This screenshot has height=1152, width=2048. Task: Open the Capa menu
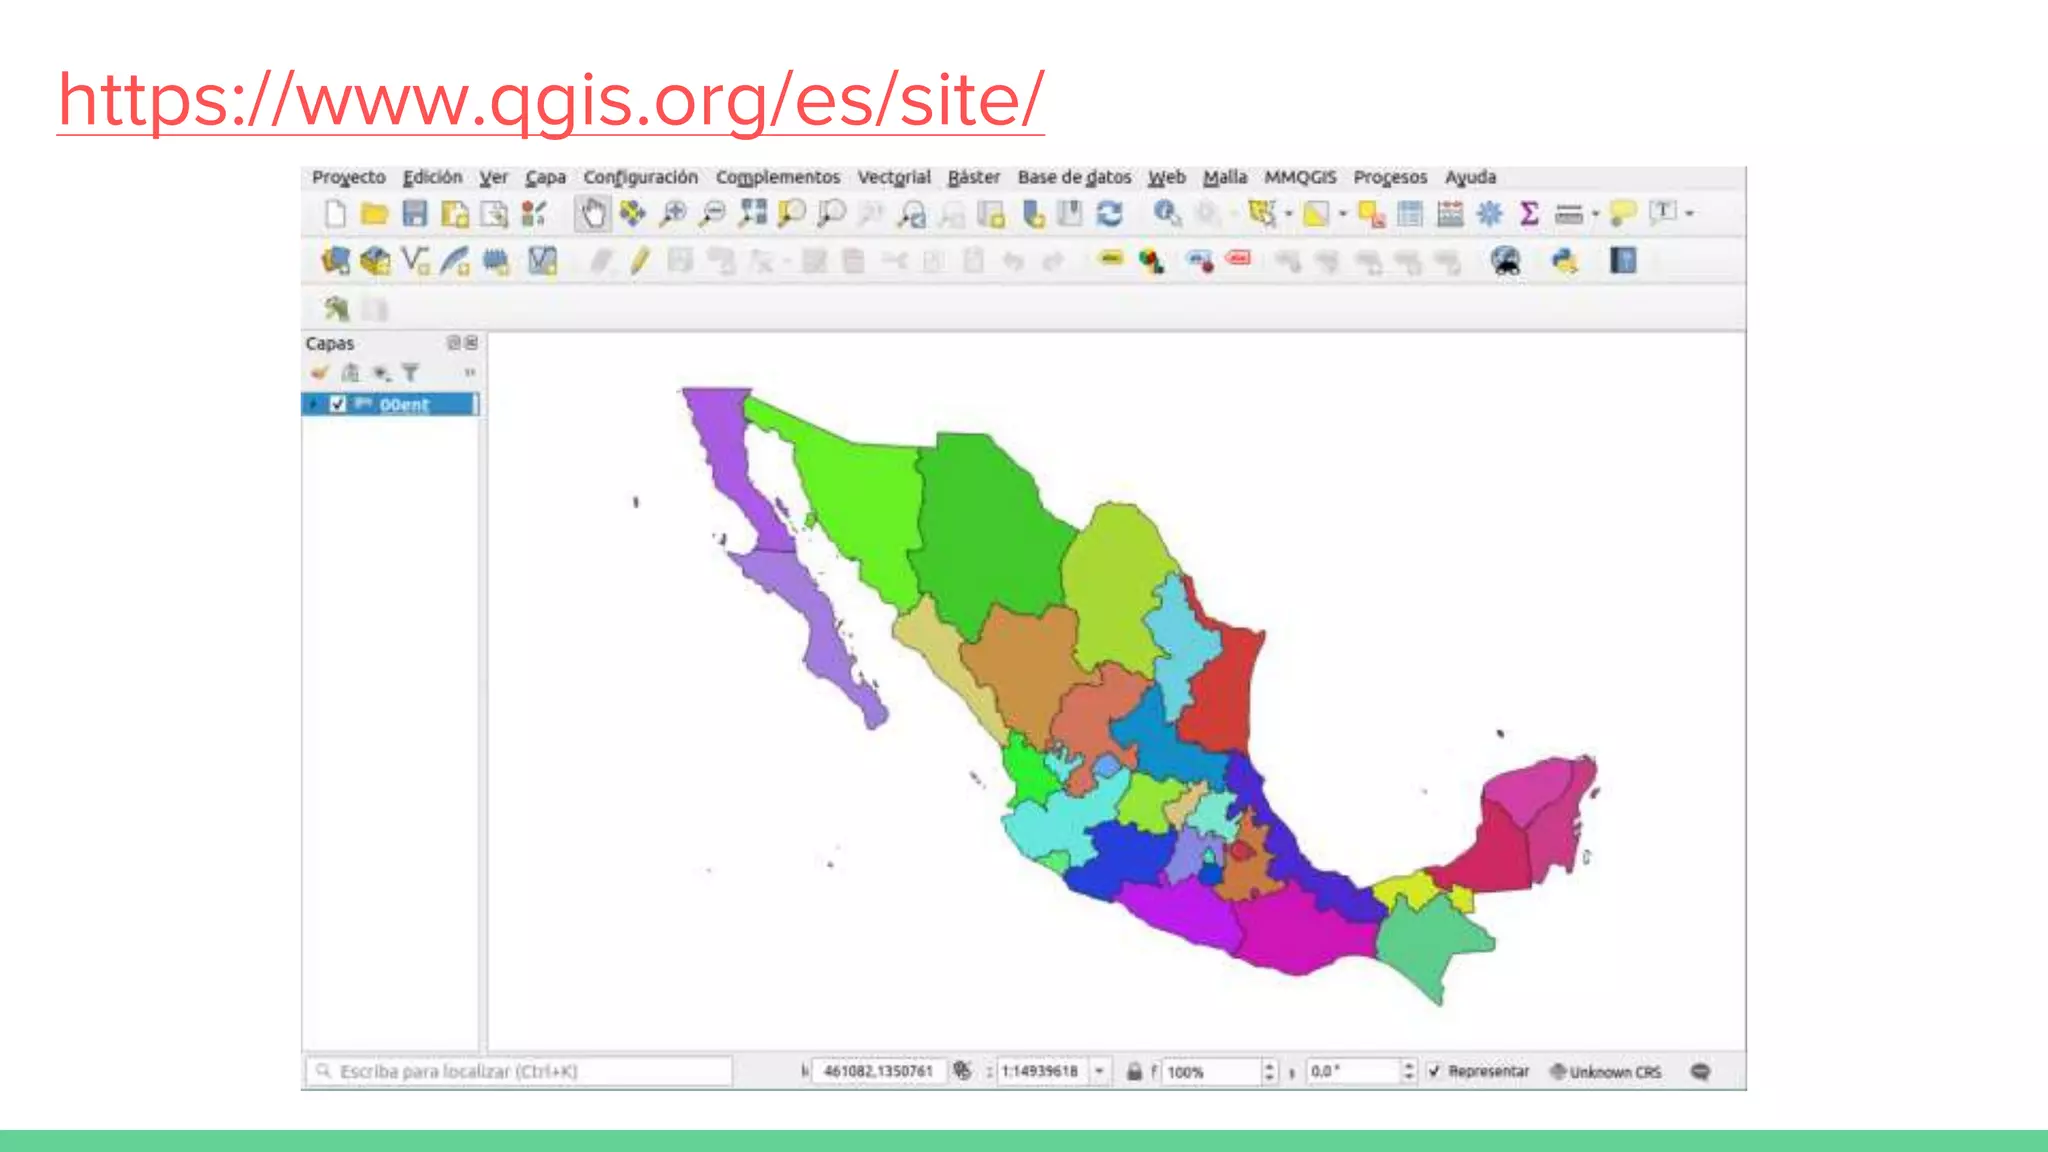click(545, 177)
